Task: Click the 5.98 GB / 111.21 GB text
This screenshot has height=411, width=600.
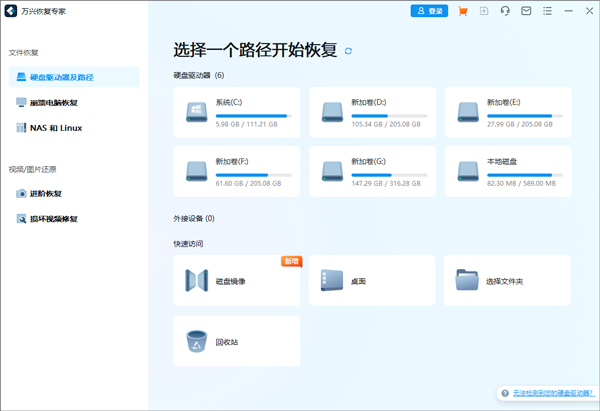Action: tap(246, 124)
